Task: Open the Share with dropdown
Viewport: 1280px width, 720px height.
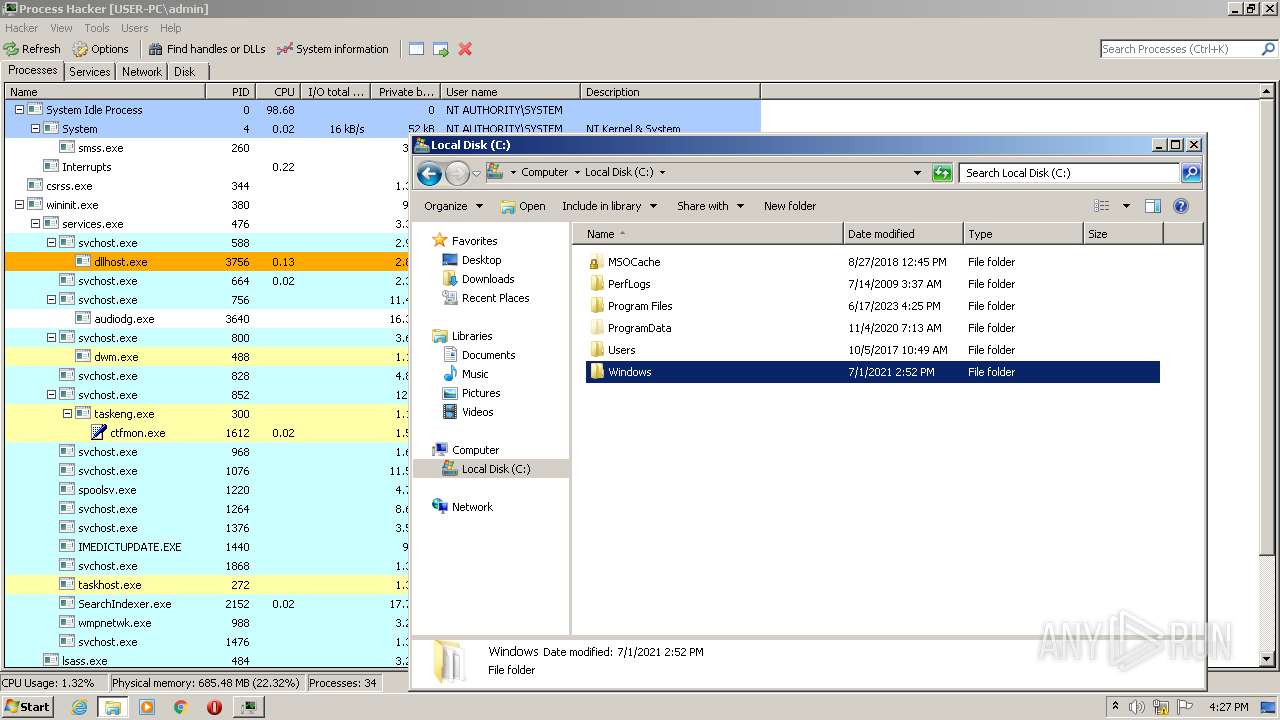Action: (710, 206)
